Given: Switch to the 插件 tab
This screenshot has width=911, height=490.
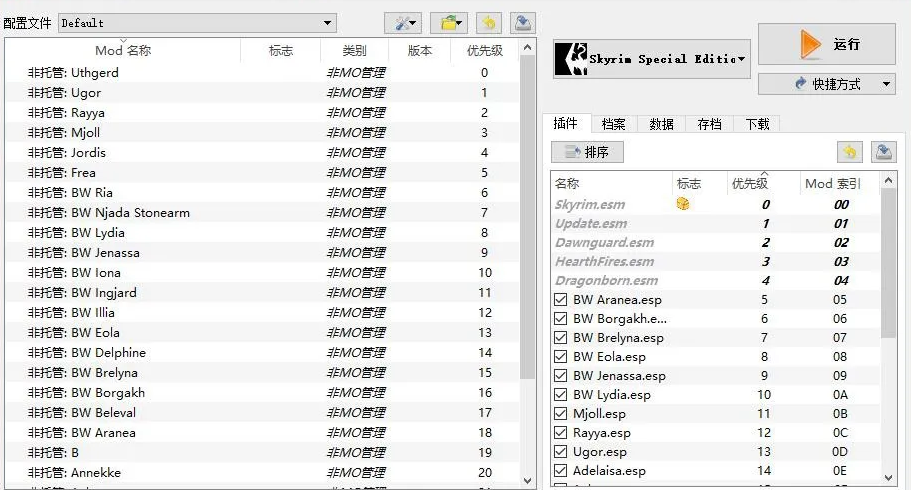Looking at the screenshot, I should [x=566, y=123].
